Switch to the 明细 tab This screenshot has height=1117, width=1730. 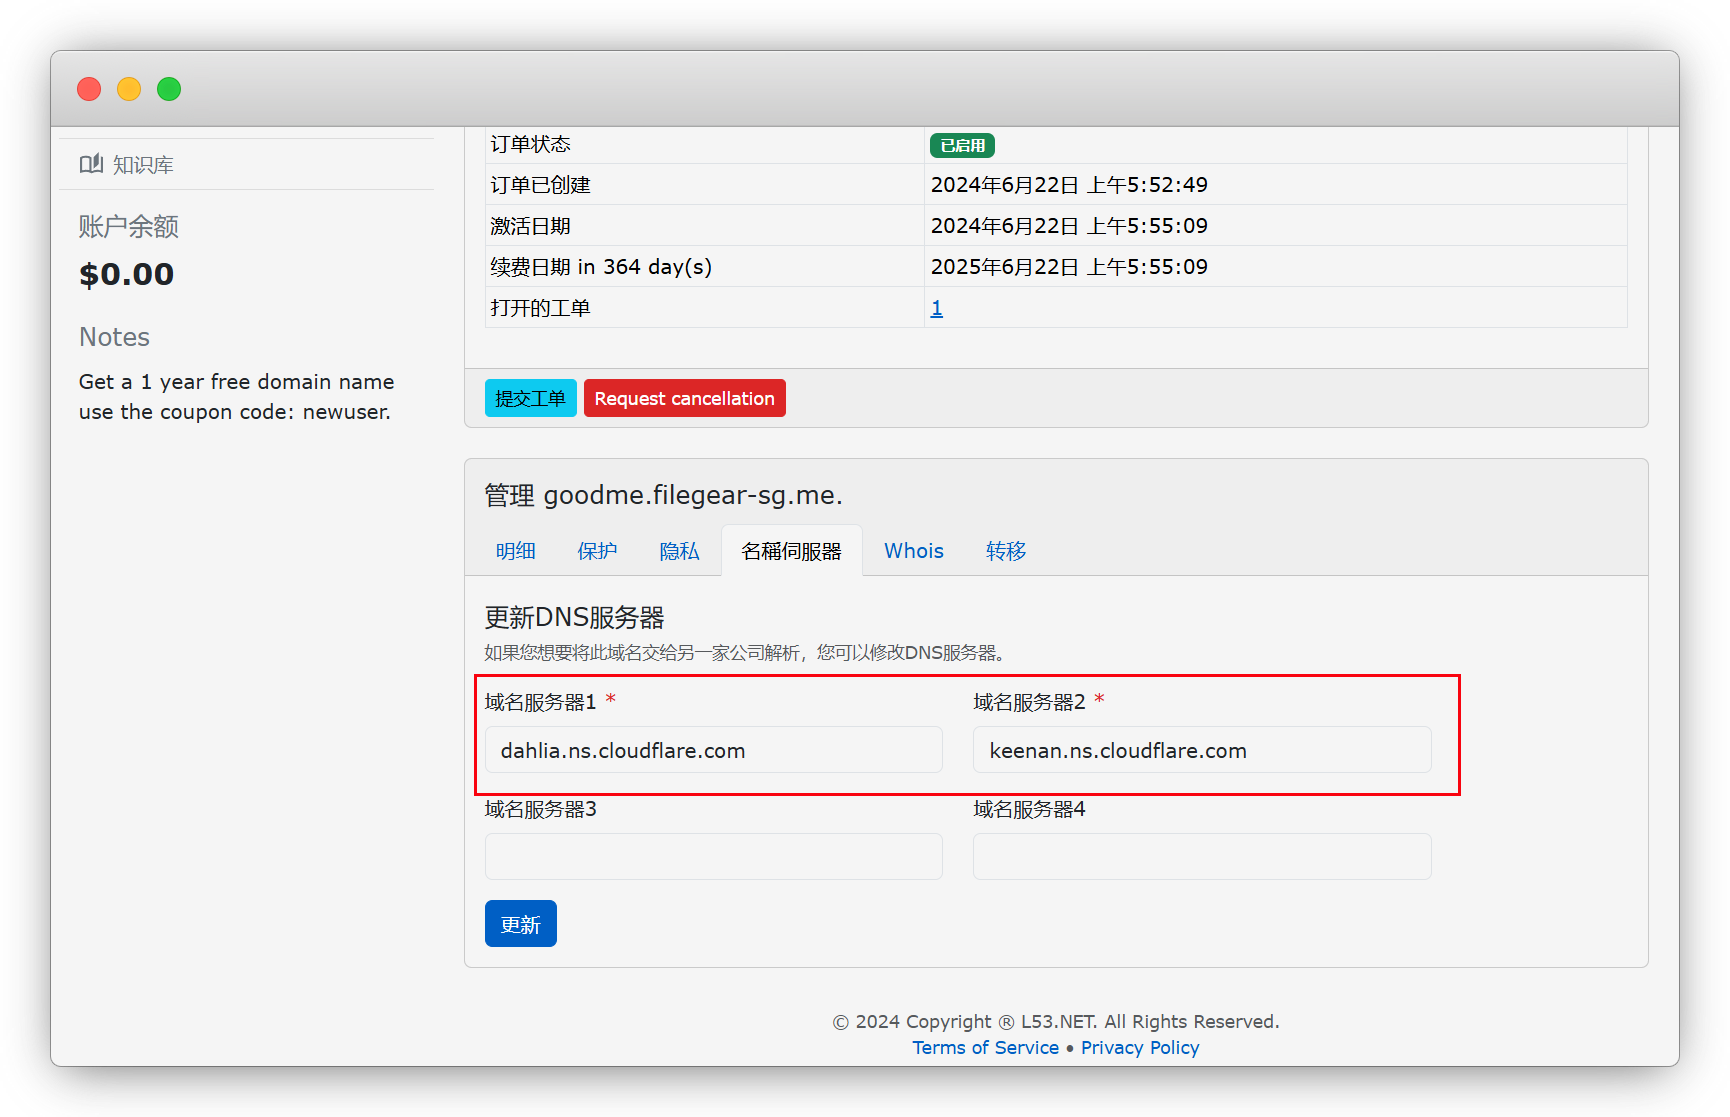pos(515,551)
